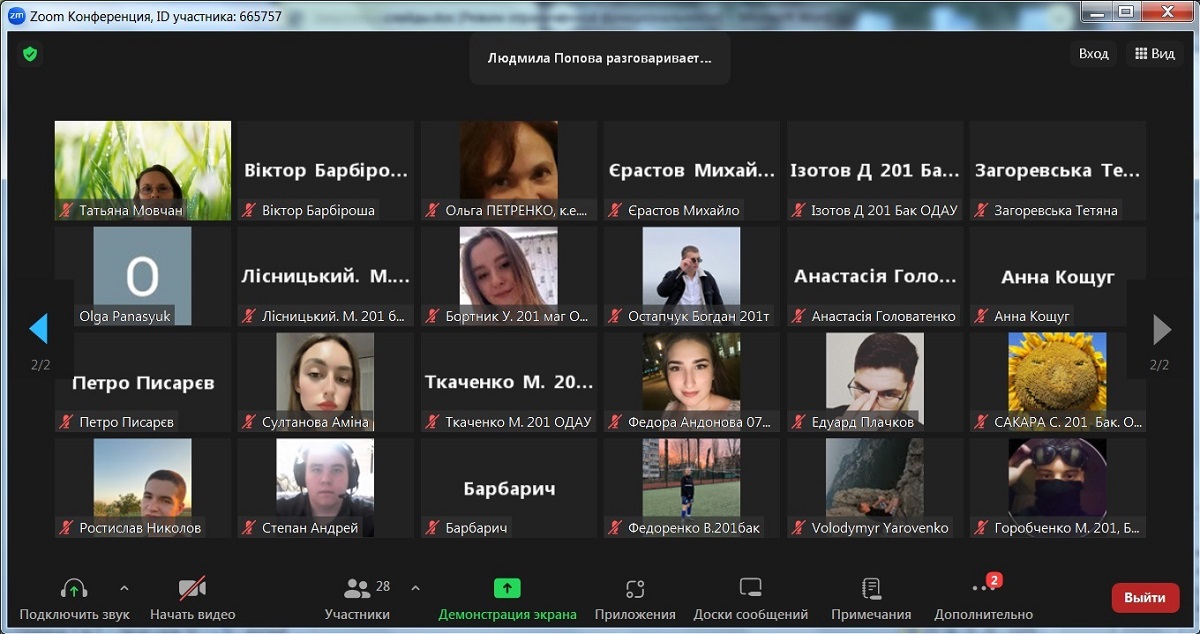Image resolution: width=1200 pixels, height=634 pixels.
Task: Click the Вход button at top
Action: (x=1093, y=54)
